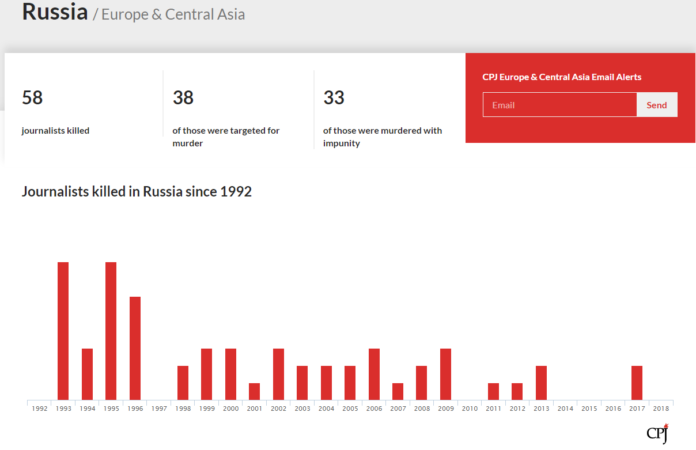The width and height of the screenshot is (696, 450).
Task: Select the 2001 bar in the chart
Action: [254, 391]
